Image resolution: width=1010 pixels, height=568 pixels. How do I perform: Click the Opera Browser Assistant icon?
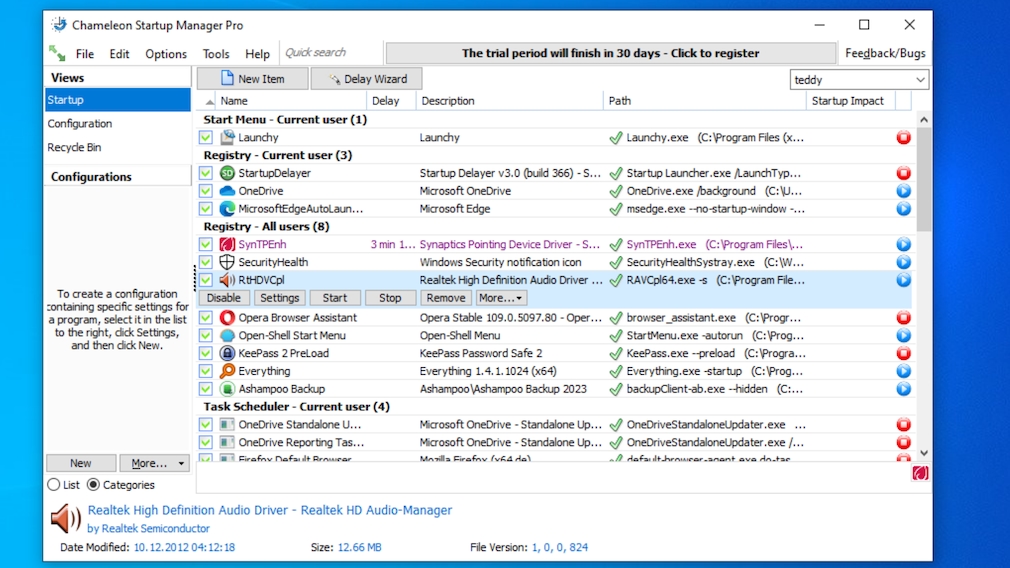pos(227,317)
